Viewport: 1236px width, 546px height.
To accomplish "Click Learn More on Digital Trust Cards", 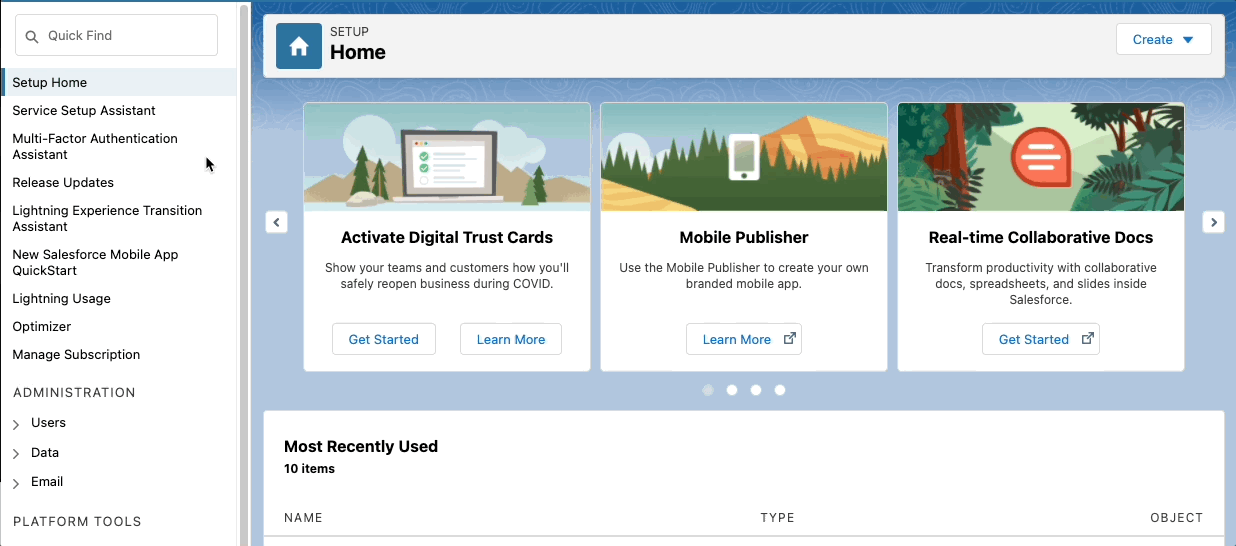I will click(x=511, y=339).
